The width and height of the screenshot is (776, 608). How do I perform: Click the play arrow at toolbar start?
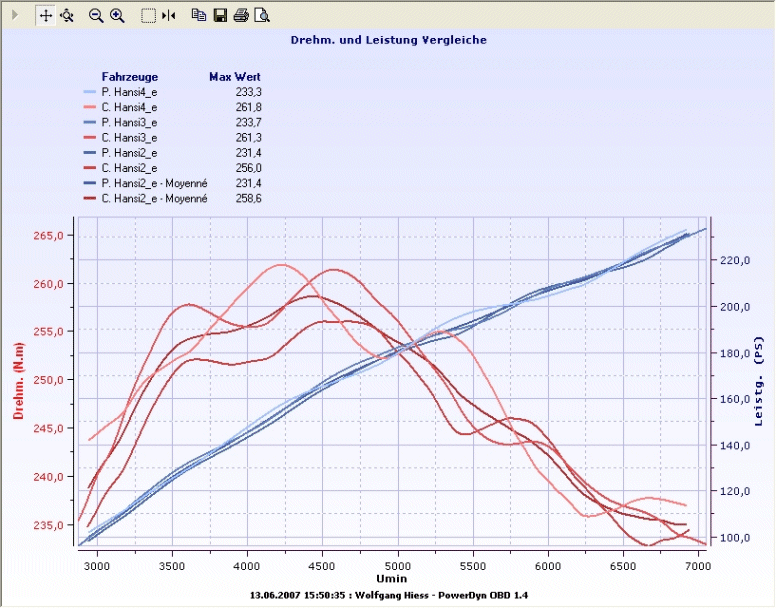point(14,15)
